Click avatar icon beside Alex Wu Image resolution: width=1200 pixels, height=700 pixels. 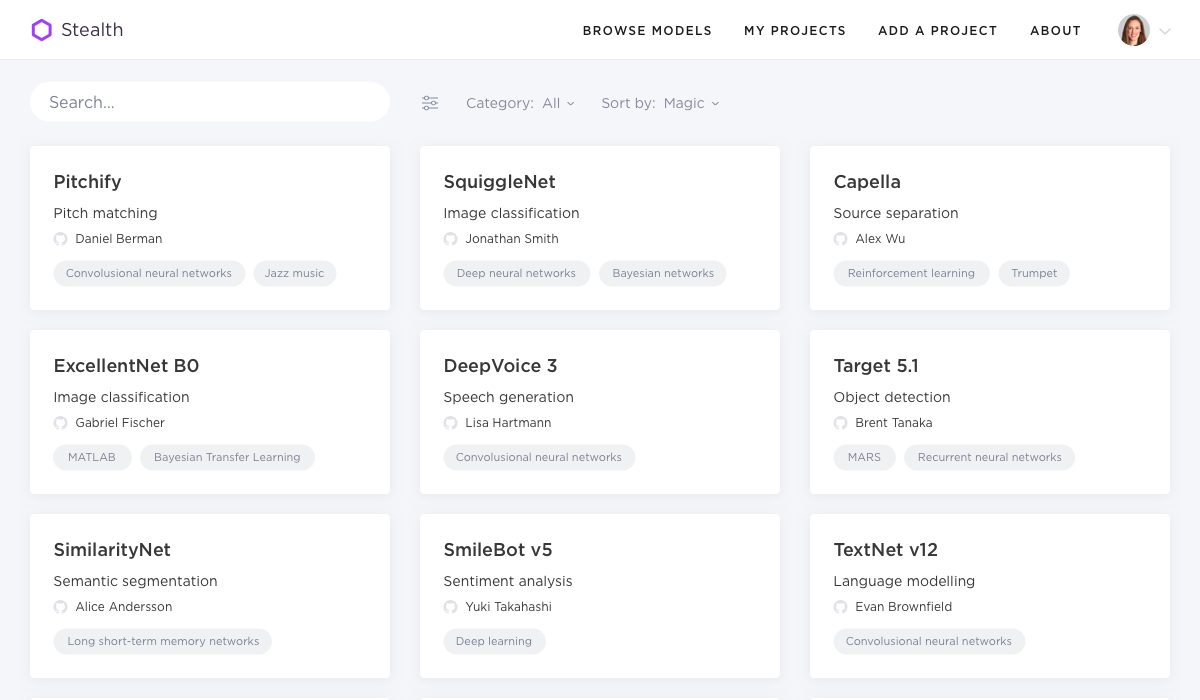click(x=841, y=239)
